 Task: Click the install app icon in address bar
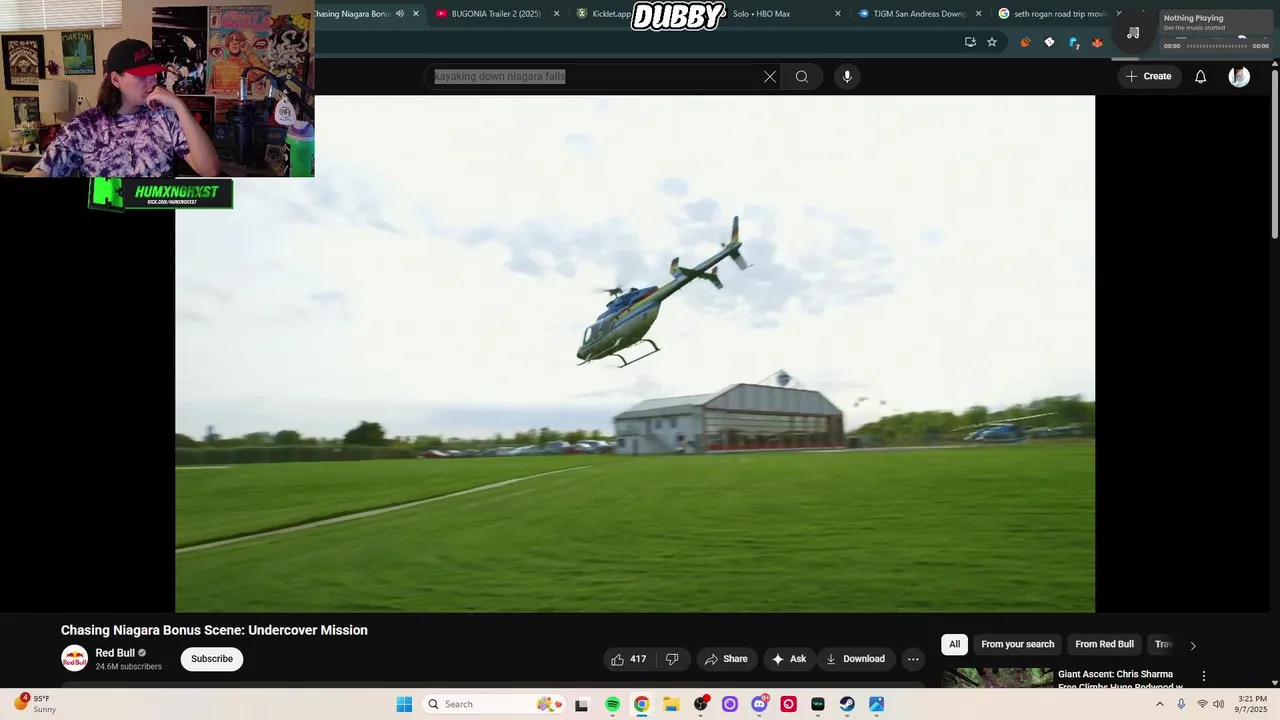[x=970, y=42]
